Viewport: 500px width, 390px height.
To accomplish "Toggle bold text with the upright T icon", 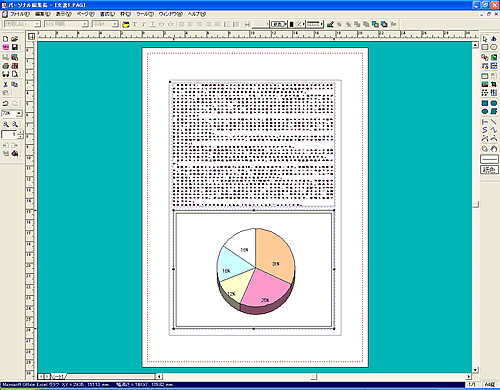I will click(135, 24).
